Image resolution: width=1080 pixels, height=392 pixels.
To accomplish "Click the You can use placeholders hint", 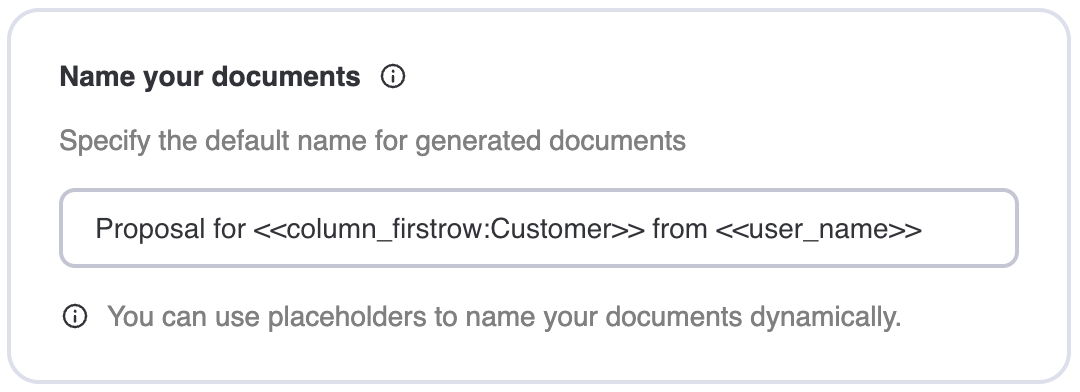I will pos(504,318).
